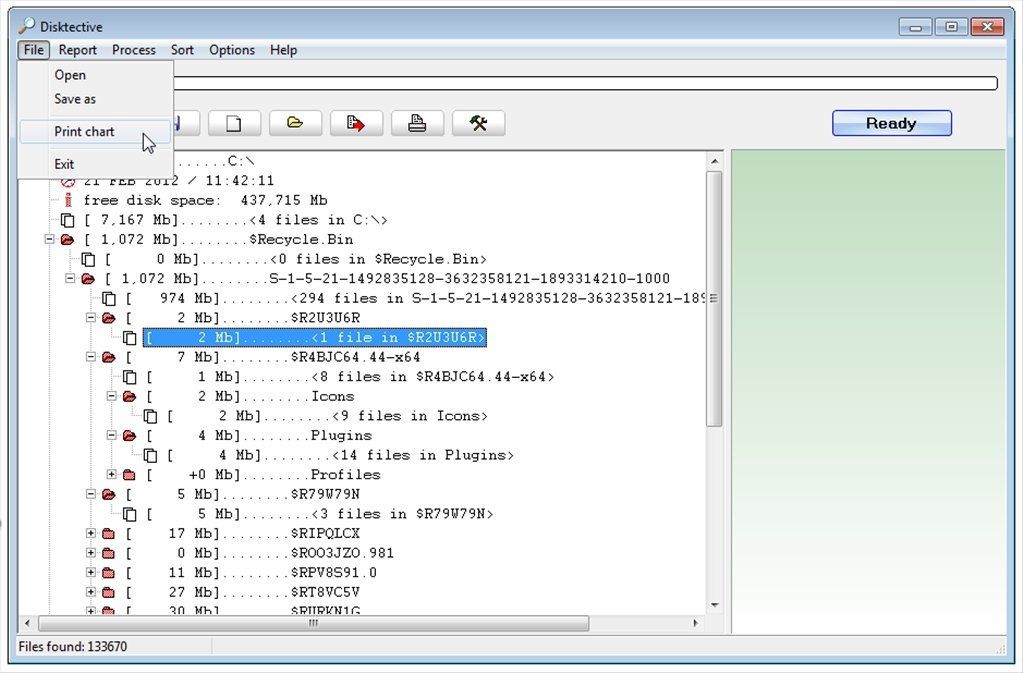Click the folder icon of S-1-5-21-1492835128 row
This screenshot has width=1023, height=673.
point(88,278)
